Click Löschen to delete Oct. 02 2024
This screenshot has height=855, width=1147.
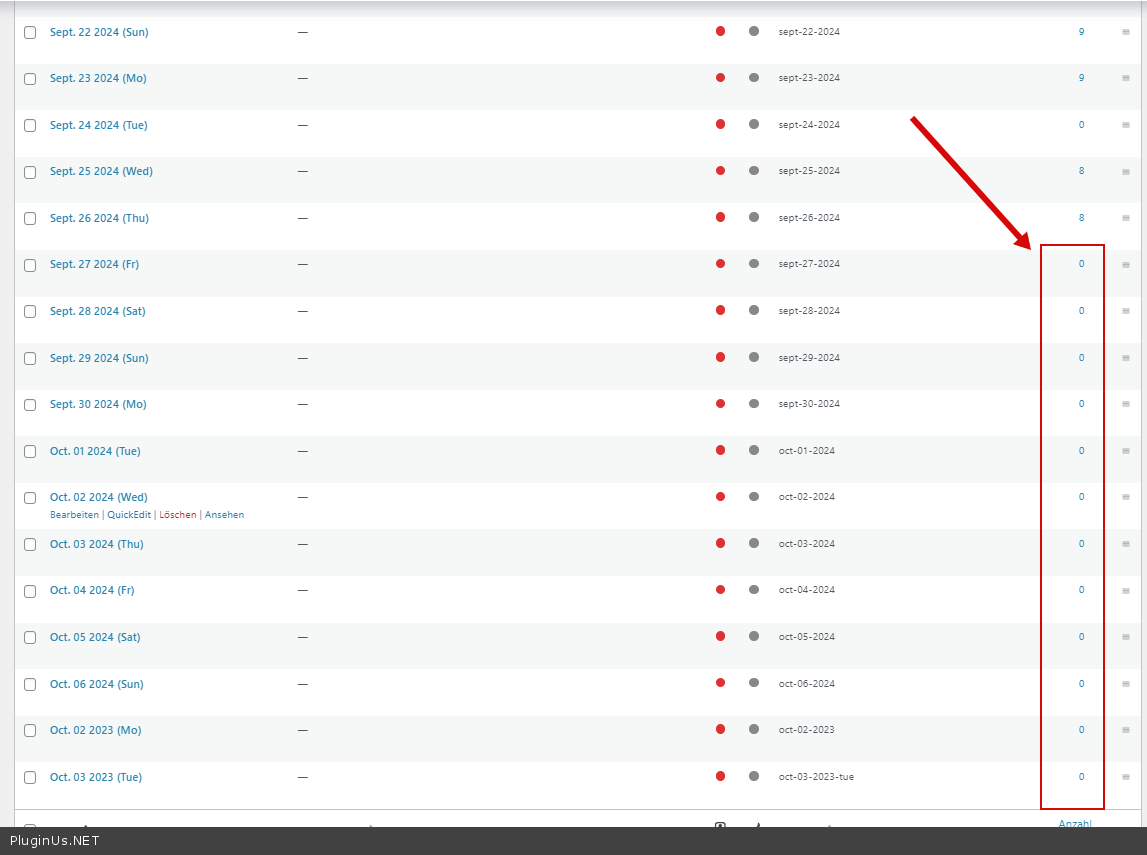pos(178,515)
